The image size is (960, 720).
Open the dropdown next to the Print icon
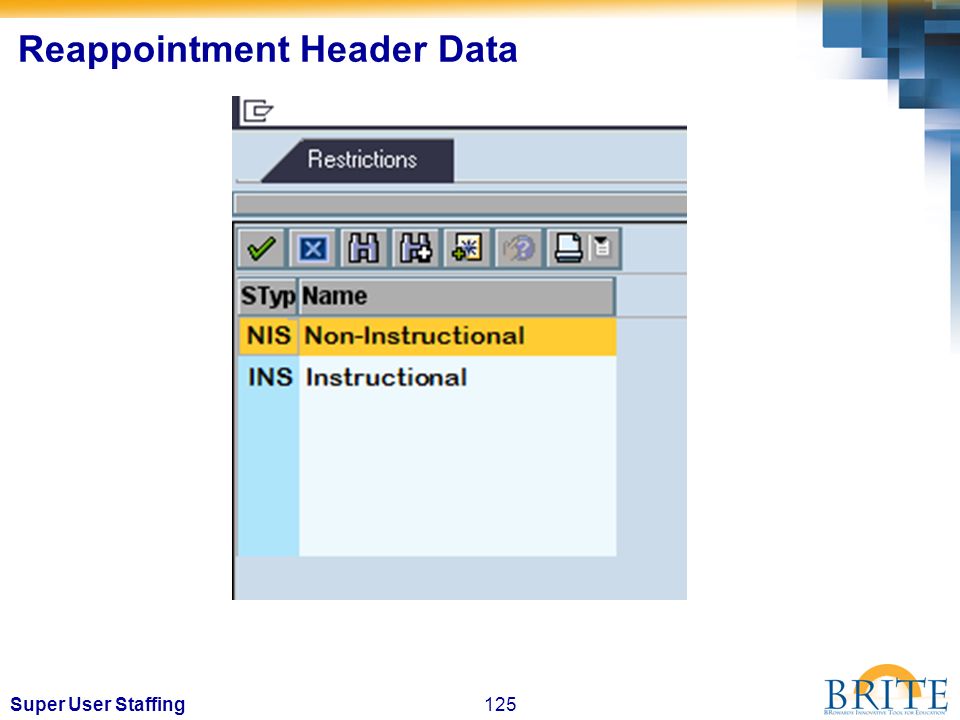602,247
